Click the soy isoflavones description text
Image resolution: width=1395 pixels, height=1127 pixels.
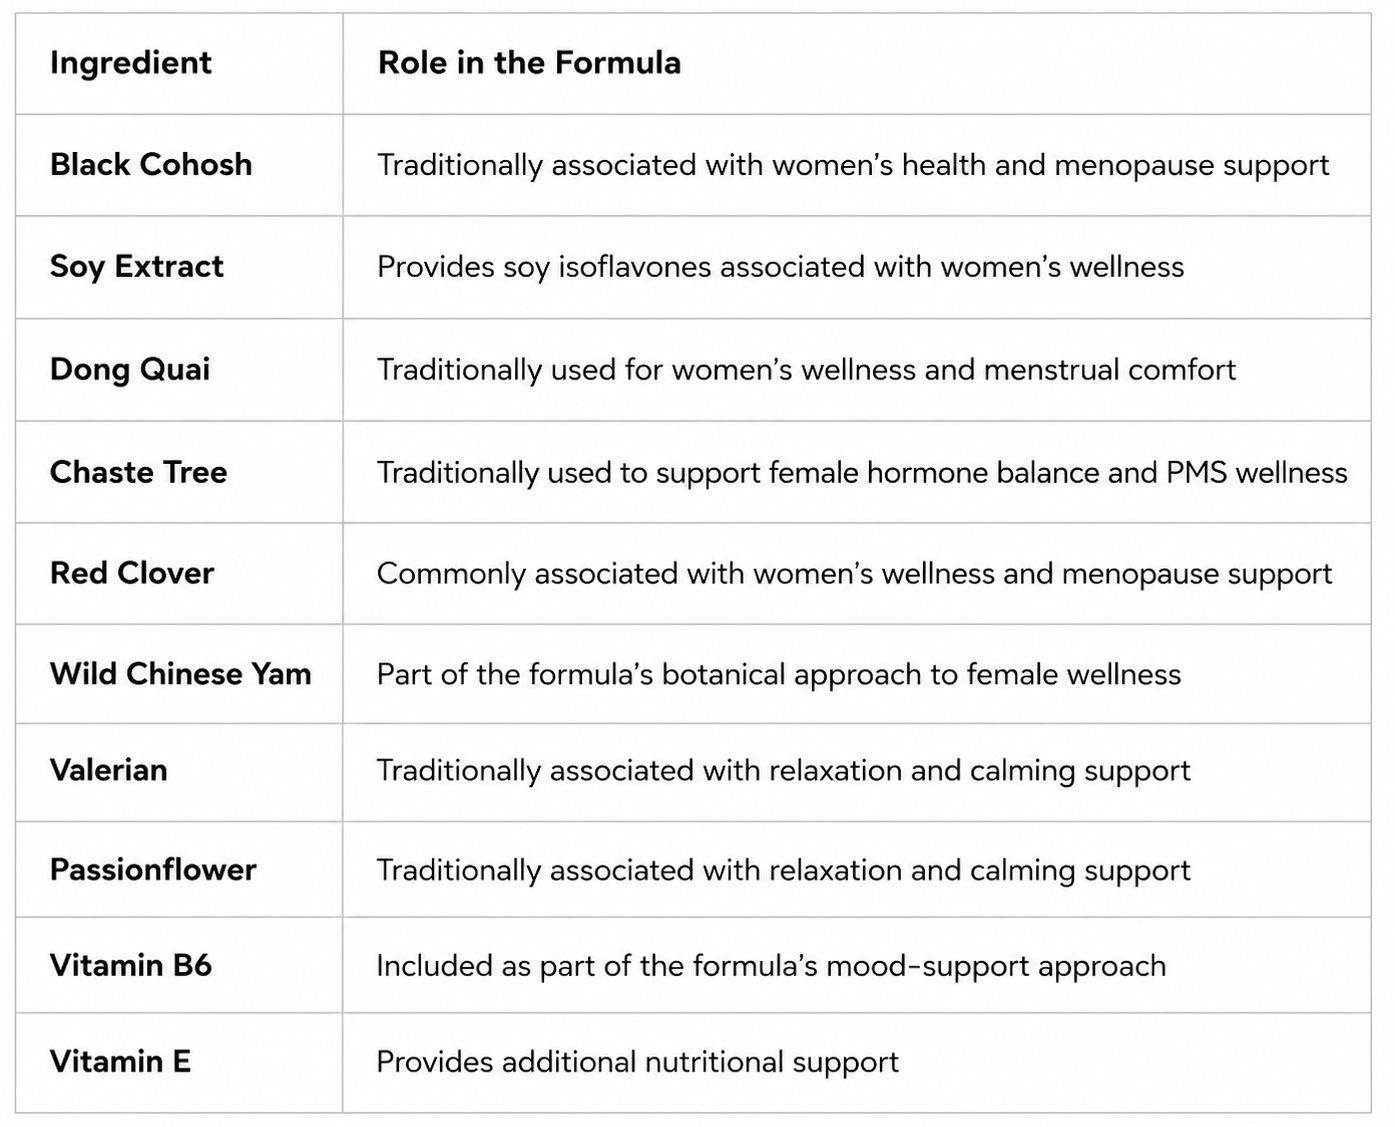(x=780, y=267)
